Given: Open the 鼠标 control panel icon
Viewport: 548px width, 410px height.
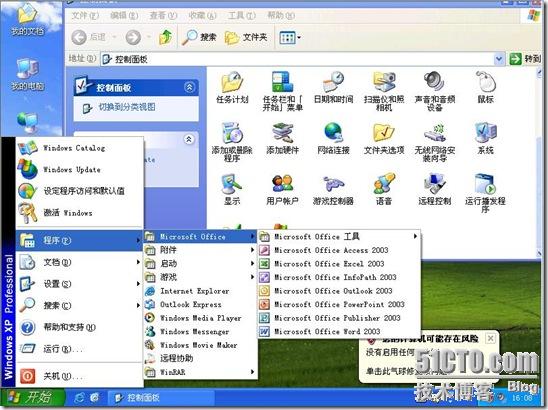Looking at the screenshot, I should [485, 87].
